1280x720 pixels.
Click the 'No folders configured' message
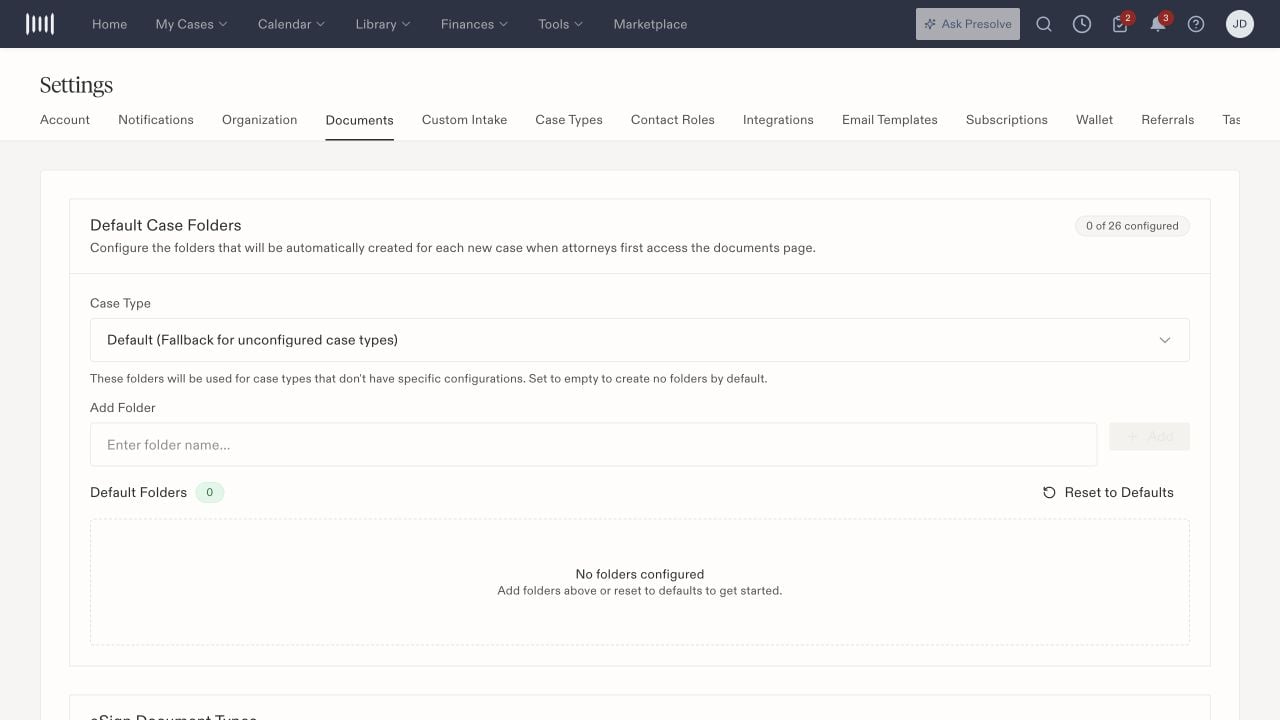click(x=640, y=574)
